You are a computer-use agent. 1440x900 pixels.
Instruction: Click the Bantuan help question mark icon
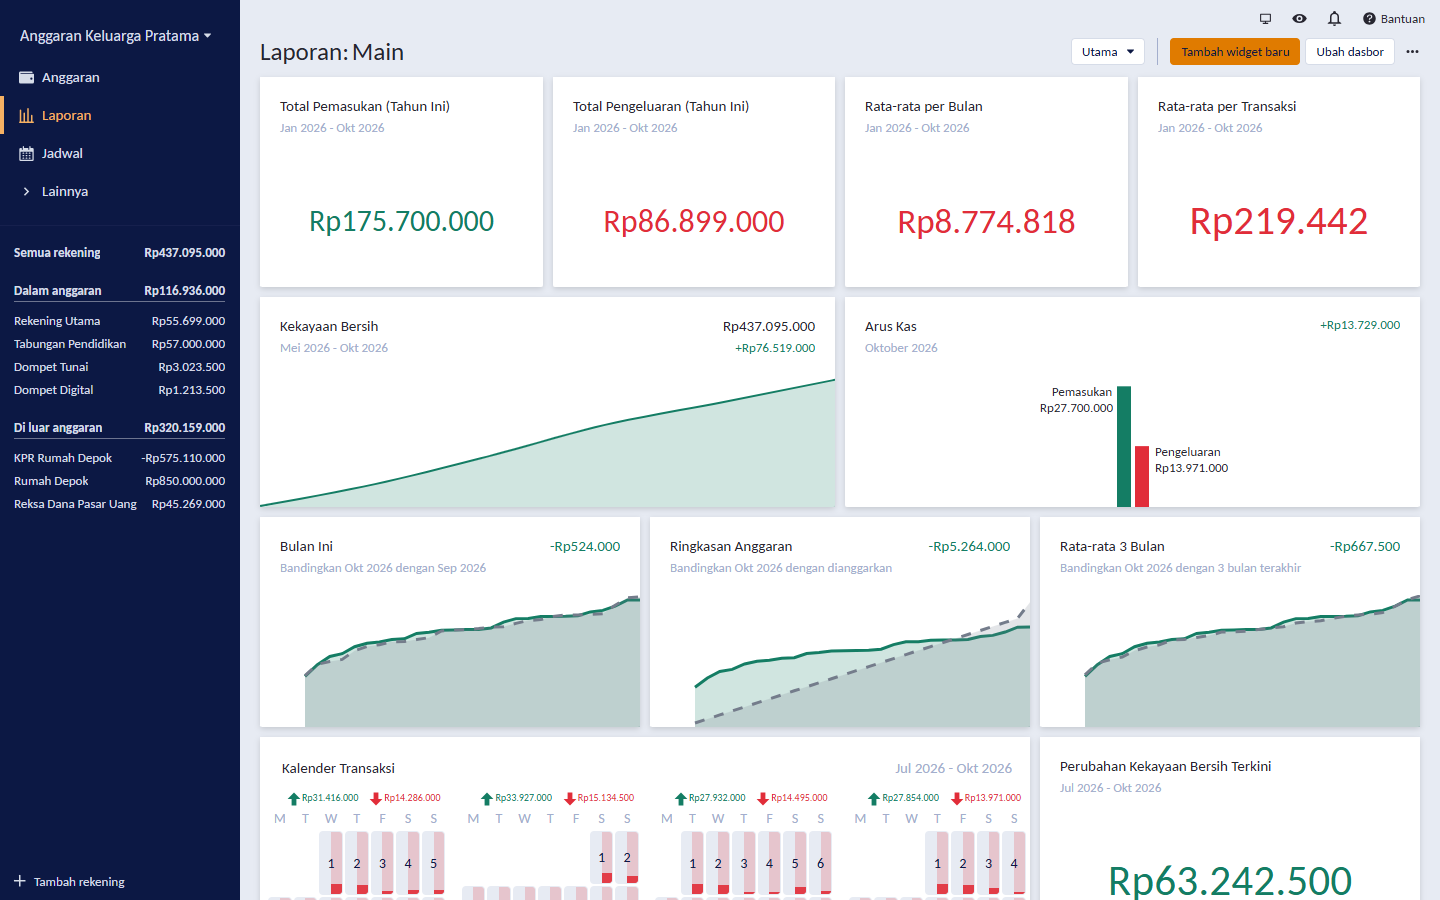(1369, 19)
